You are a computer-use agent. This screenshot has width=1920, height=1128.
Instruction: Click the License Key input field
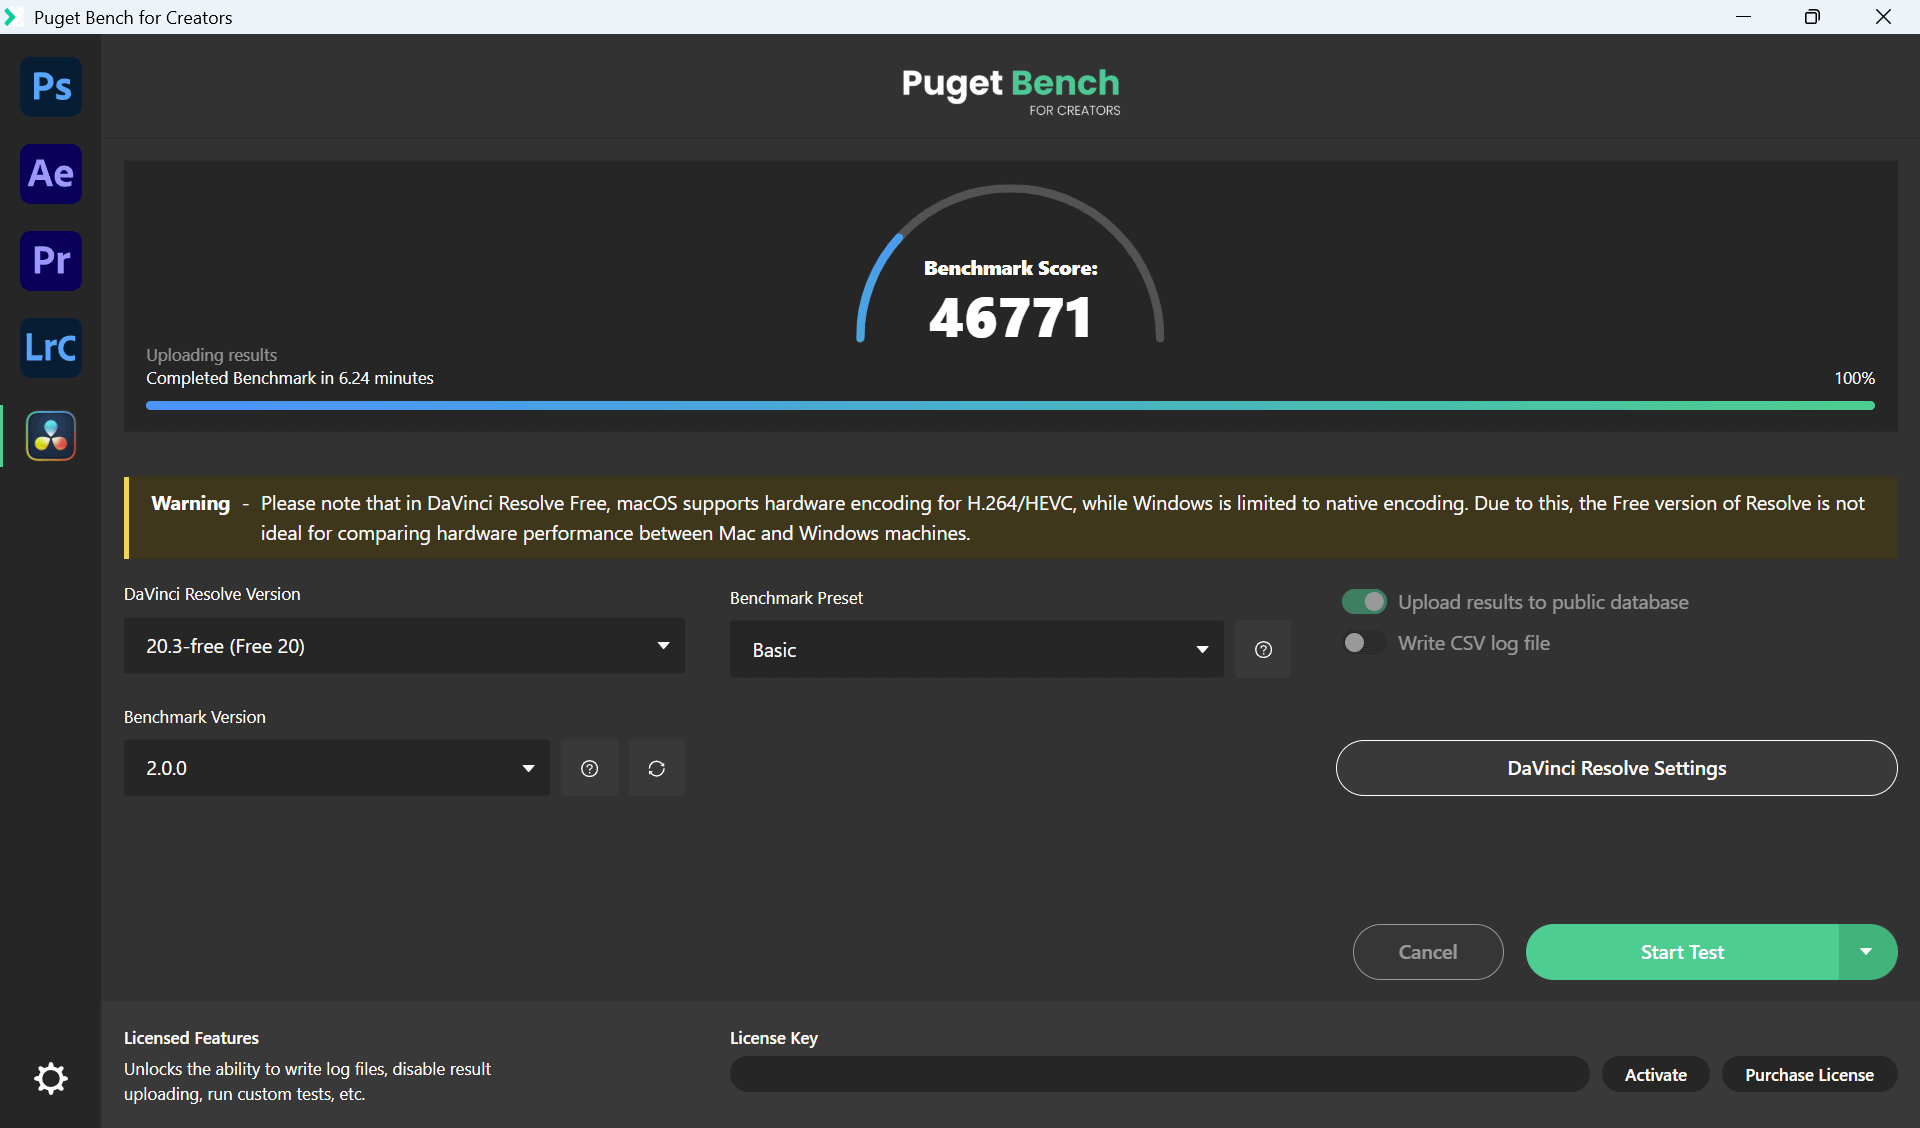coord(1159,1075)
